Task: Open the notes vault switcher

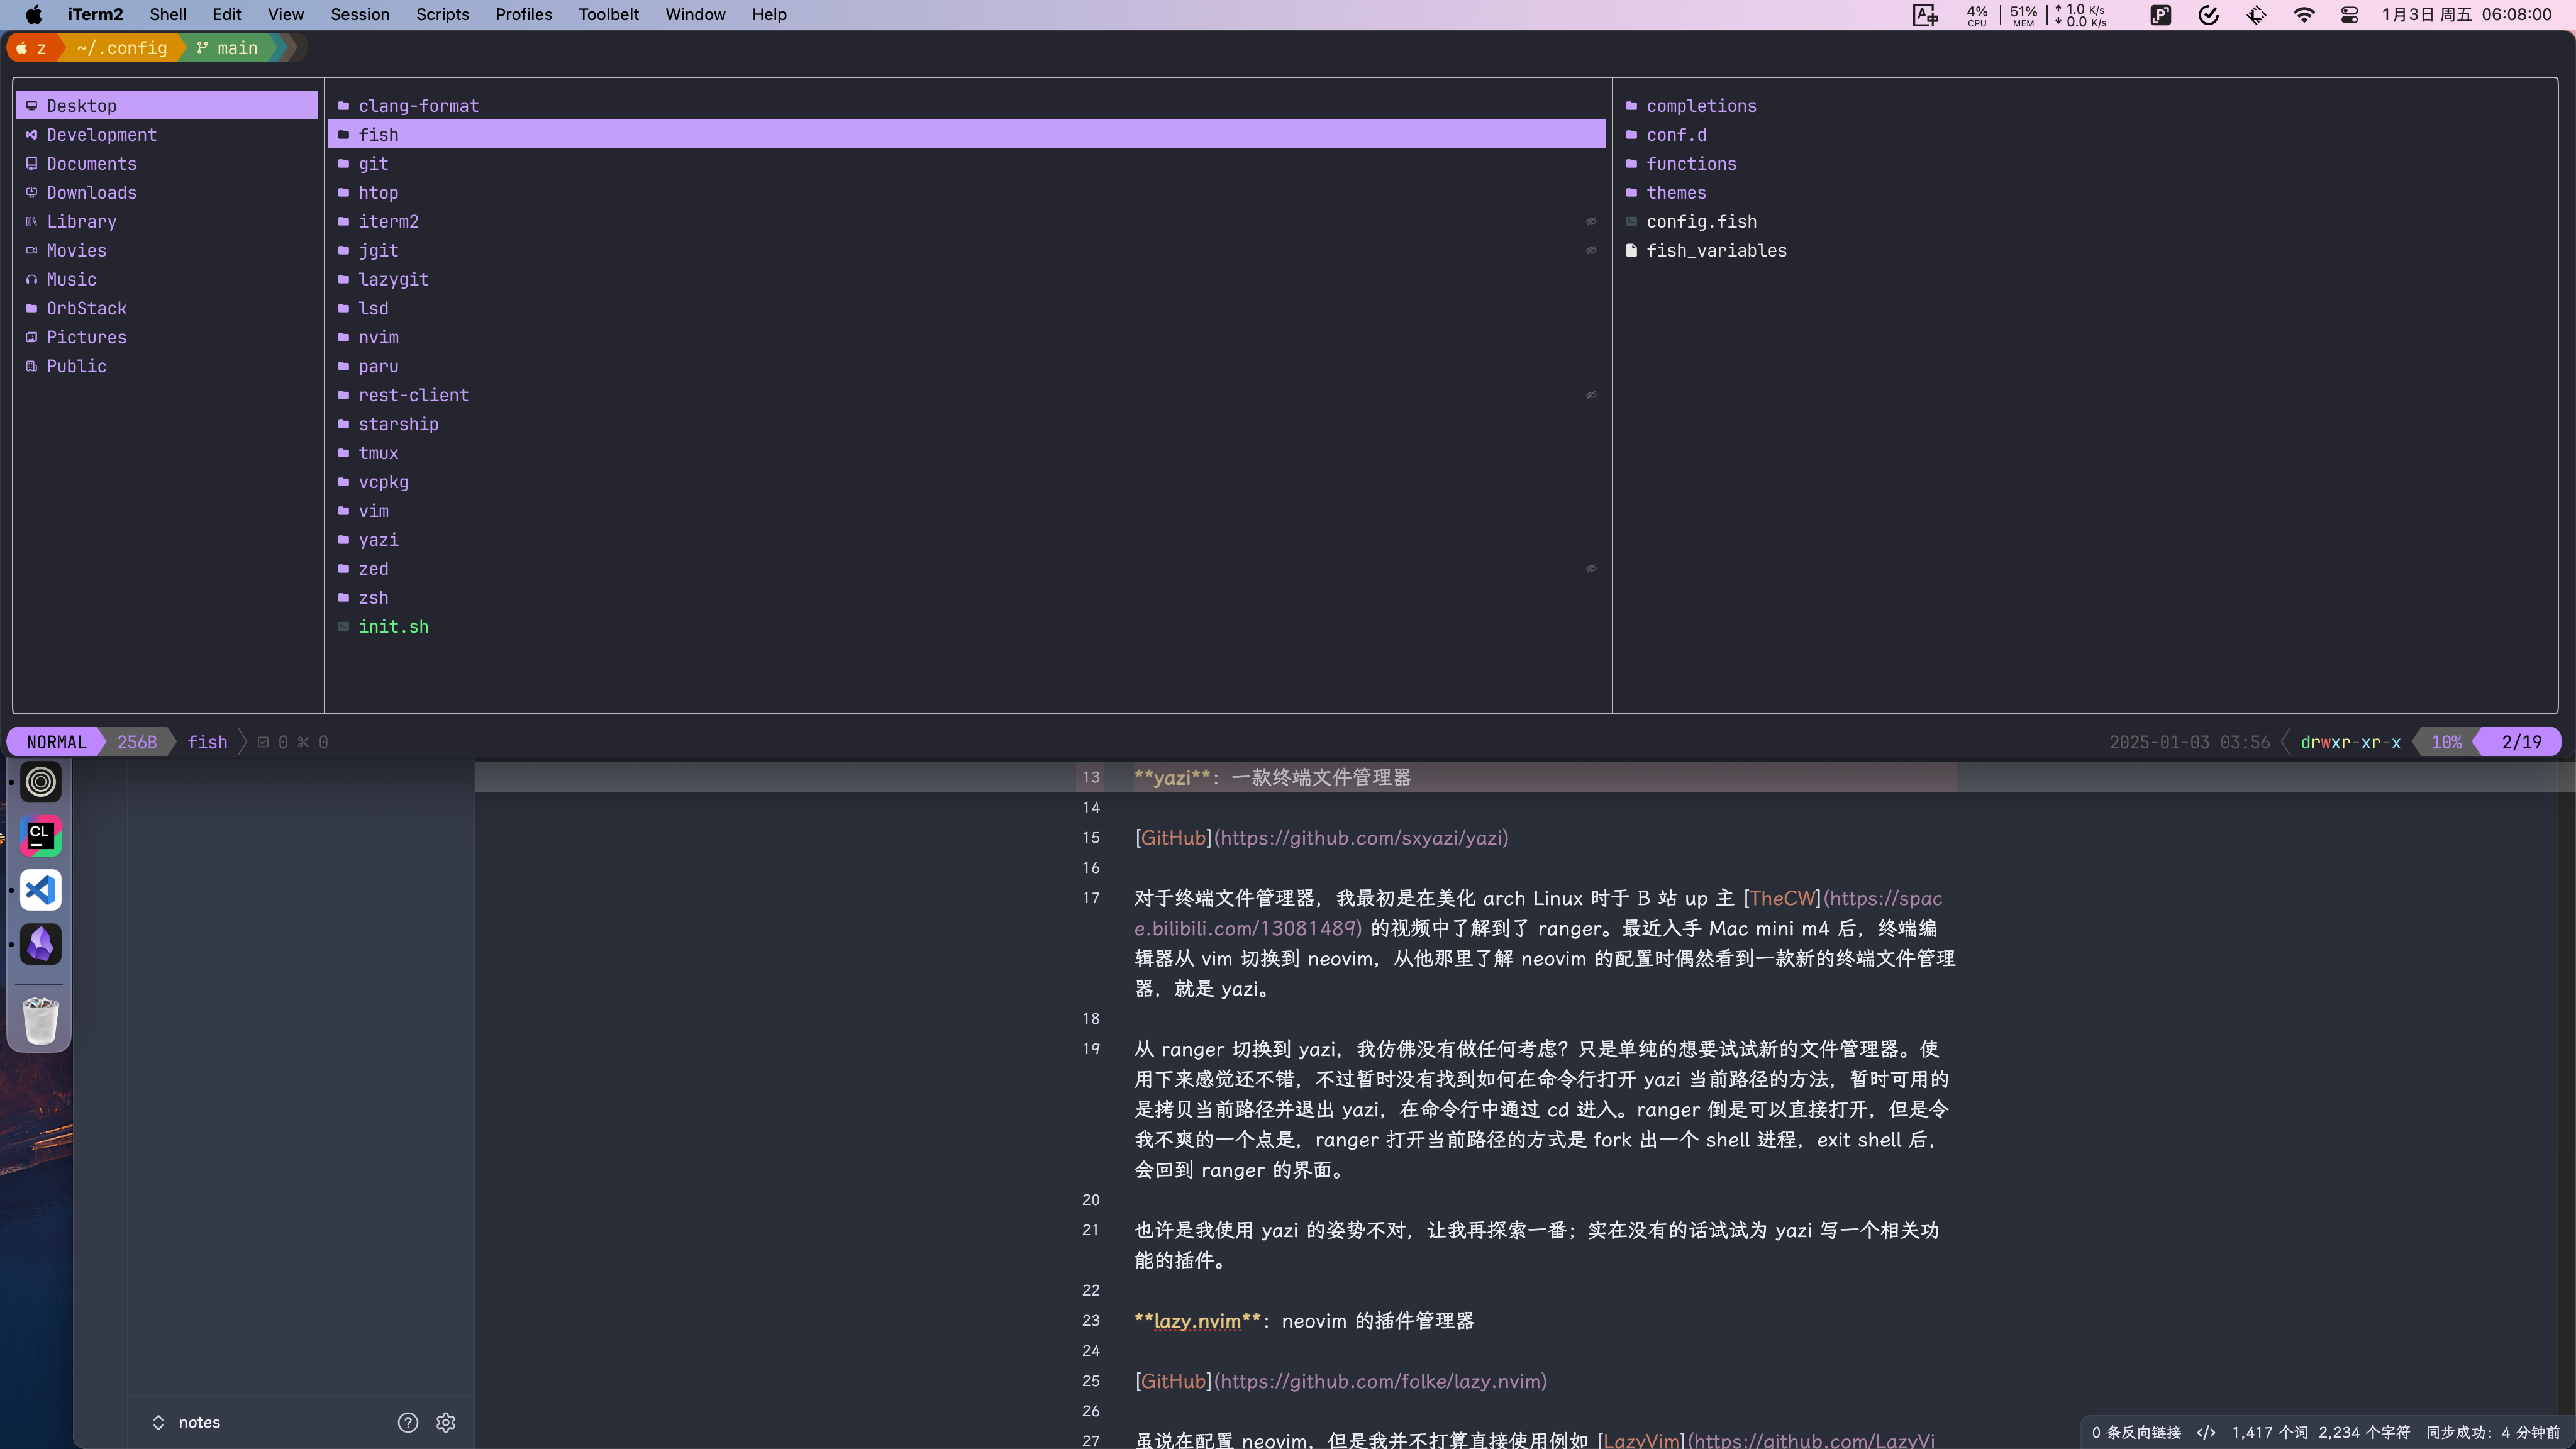Action: coord(186,1422)
